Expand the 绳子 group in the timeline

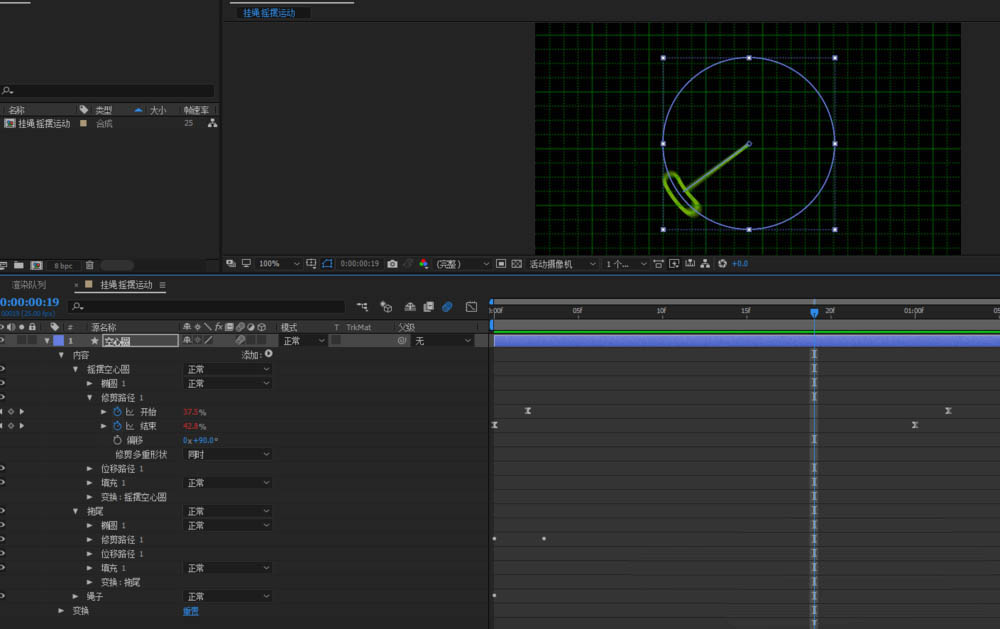[x=75, y=596]
